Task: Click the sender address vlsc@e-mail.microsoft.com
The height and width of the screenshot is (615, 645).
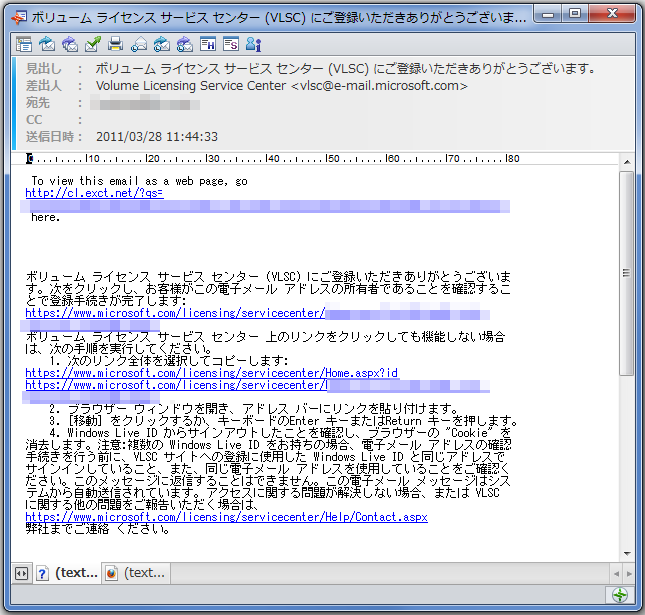Action: tap(379, 86)
